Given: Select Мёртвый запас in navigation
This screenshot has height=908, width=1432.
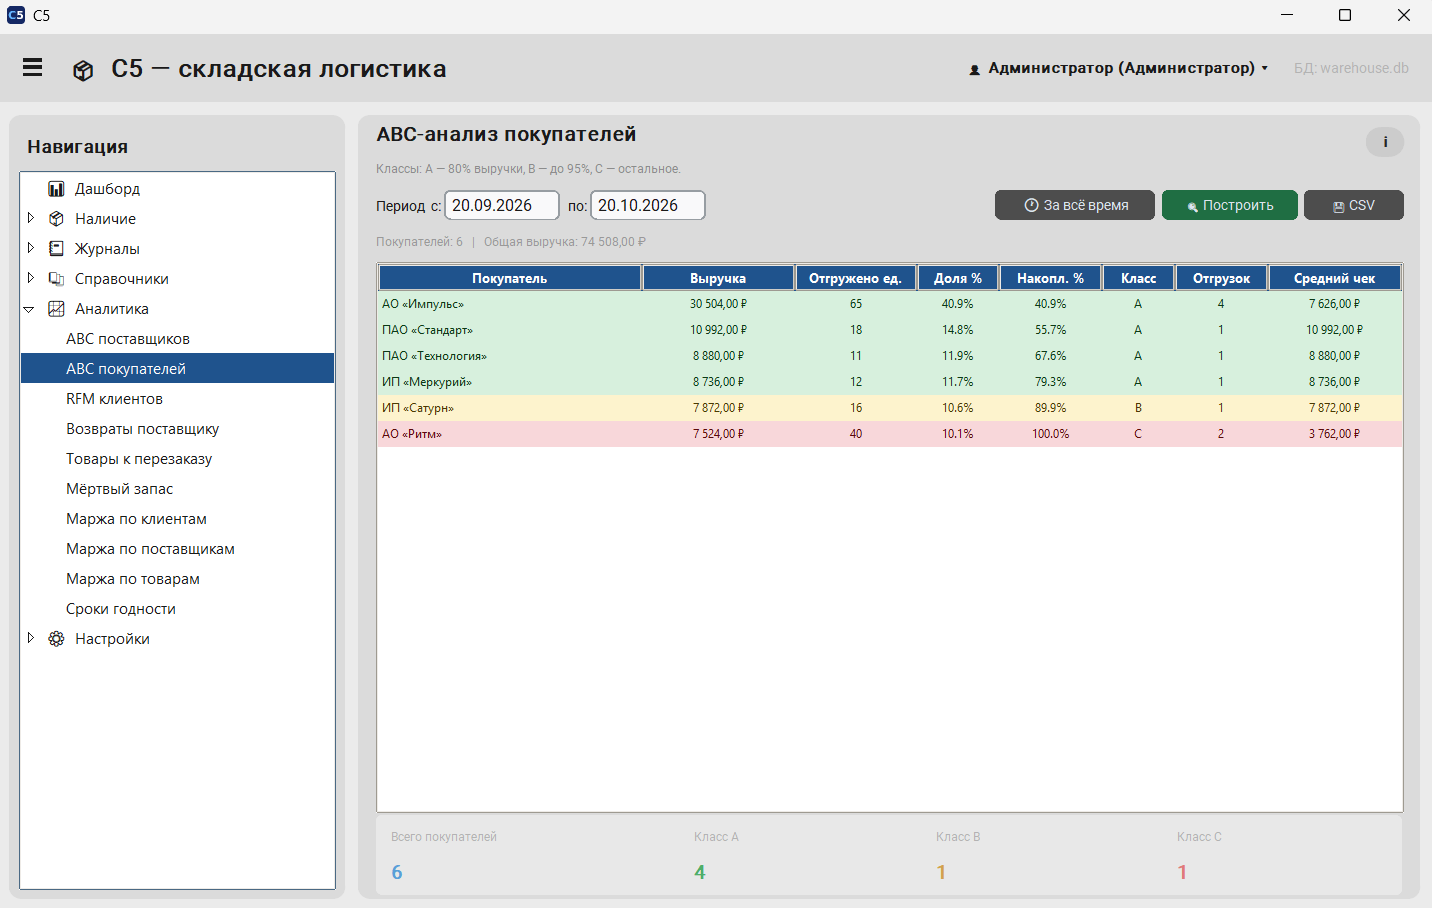Looking at the screenshot, I should [x=119, y=489].
